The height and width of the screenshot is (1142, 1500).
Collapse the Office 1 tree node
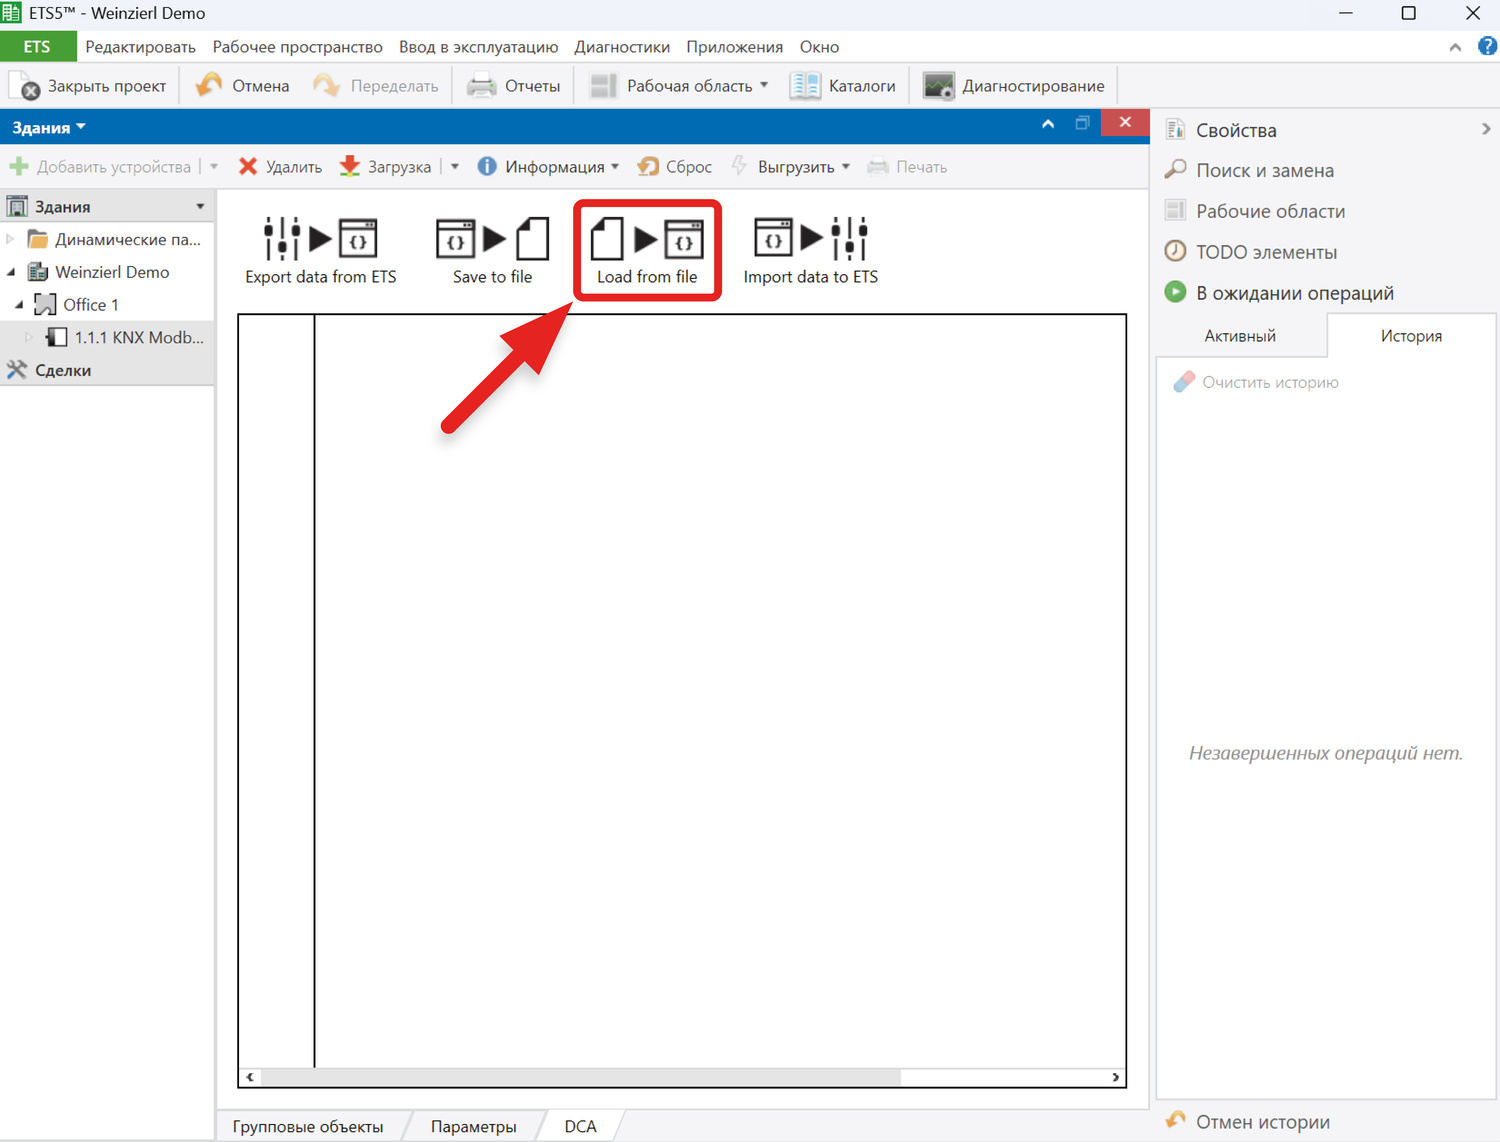tap(19, 304)
